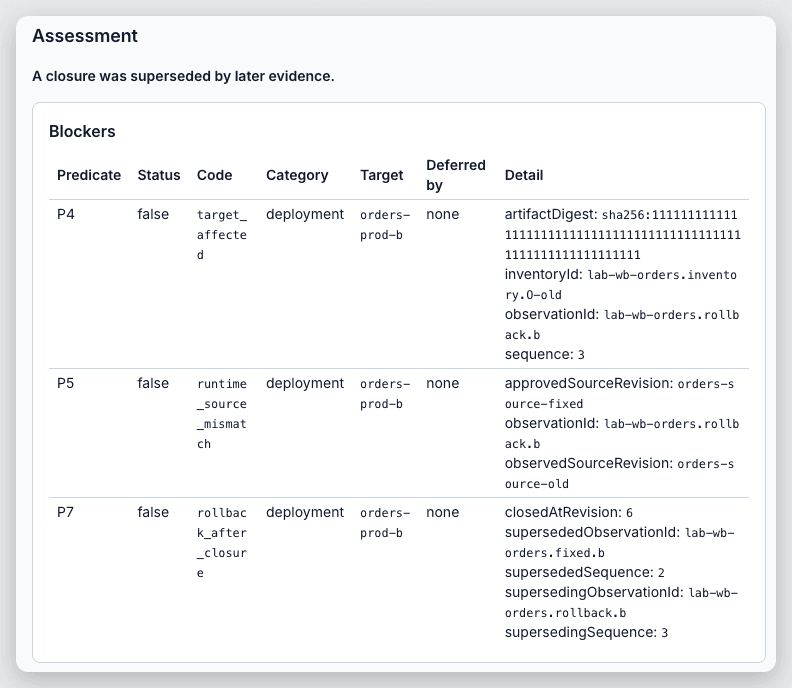The width and height of the screenshot is (792, 688).
Task: Click the orders-prod-b target in row P4
Action: [x=385, y=224]
